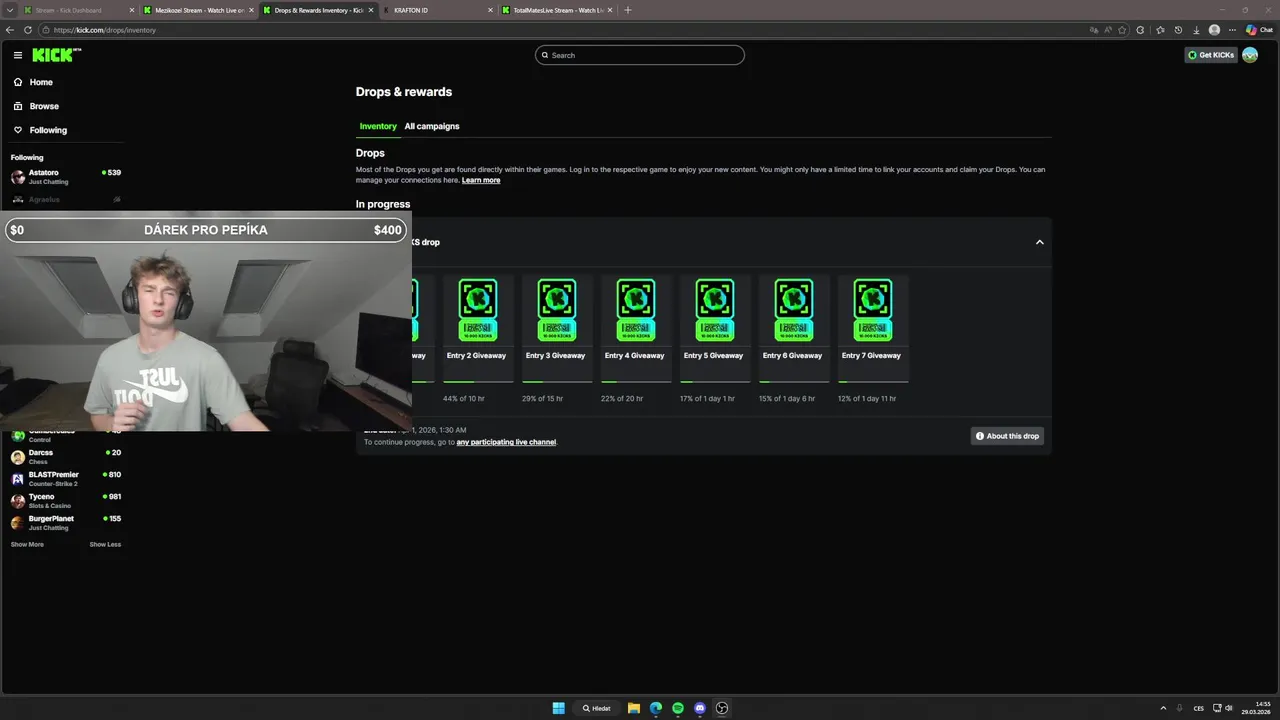
Task: Open translate page icon in address bar
Action: coord(1094,30)
